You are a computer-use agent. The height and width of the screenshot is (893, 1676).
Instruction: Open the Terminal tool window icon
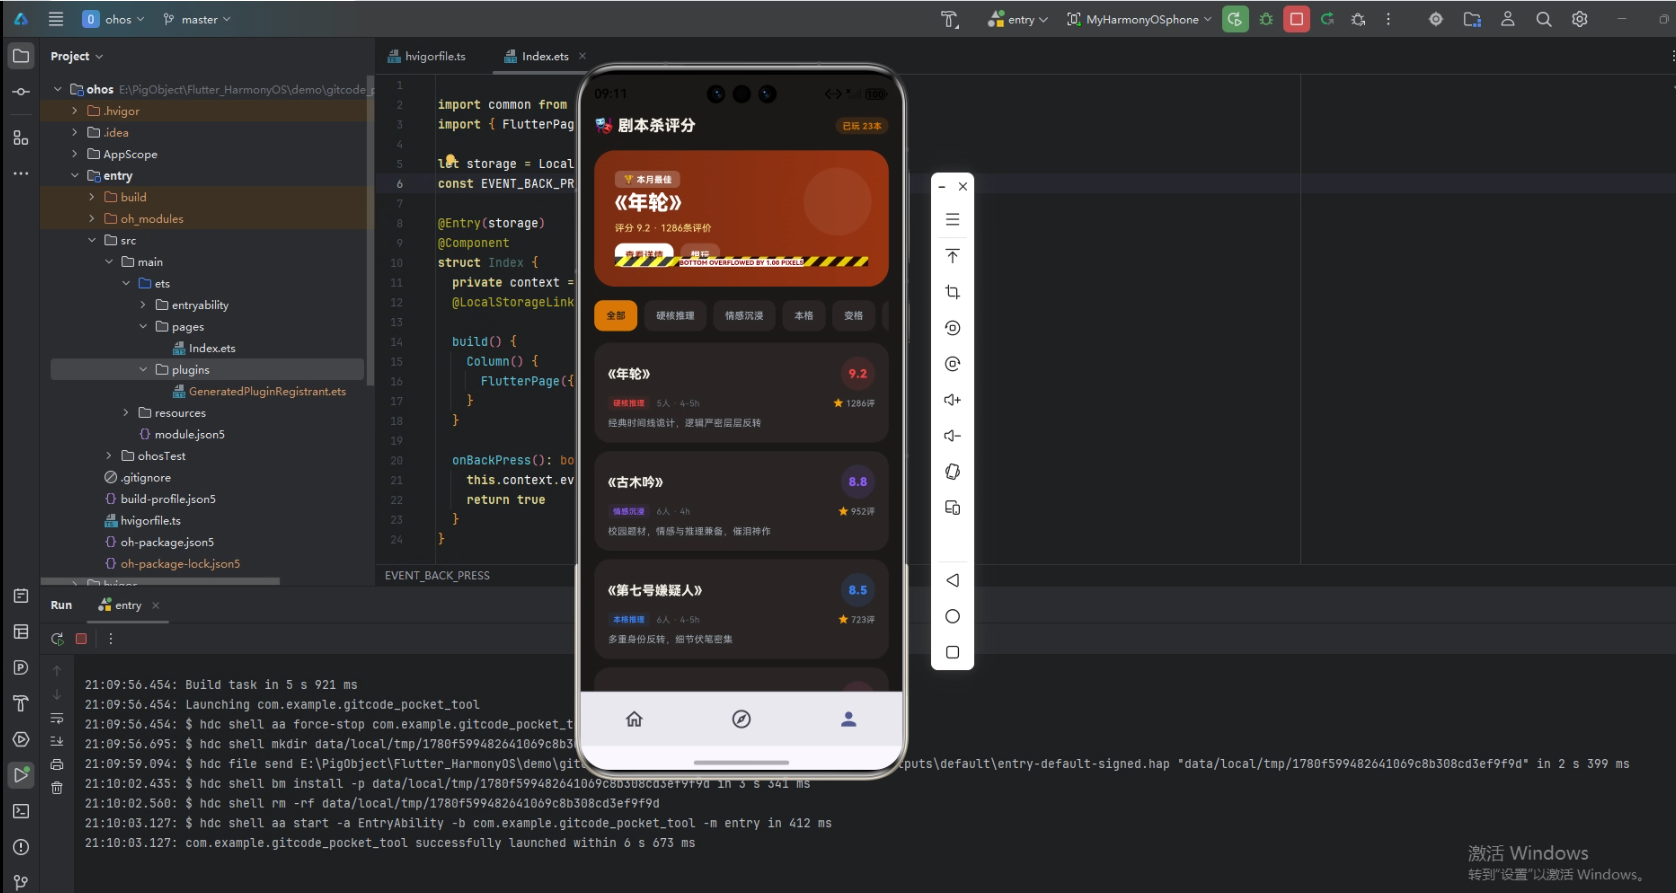(x=21, y=811)
